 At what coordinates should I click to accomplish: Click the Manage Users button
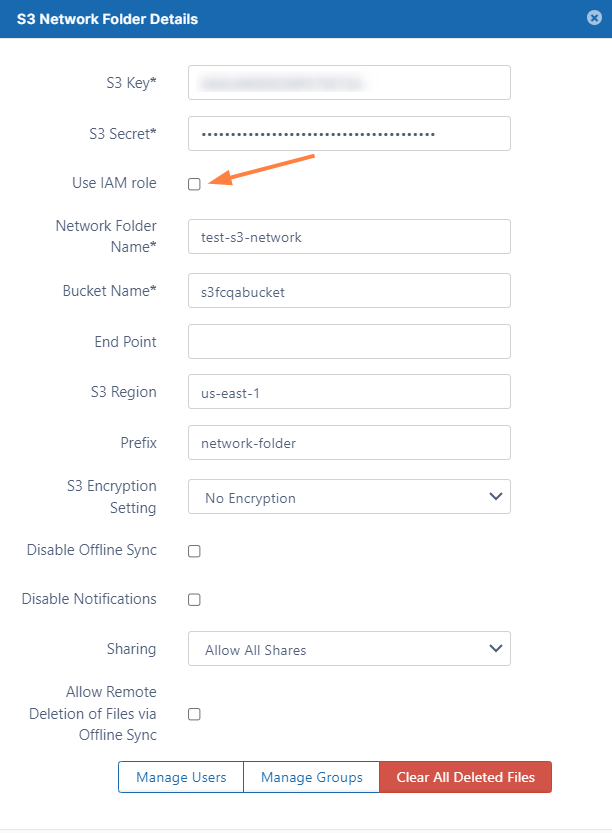[181, 777]
